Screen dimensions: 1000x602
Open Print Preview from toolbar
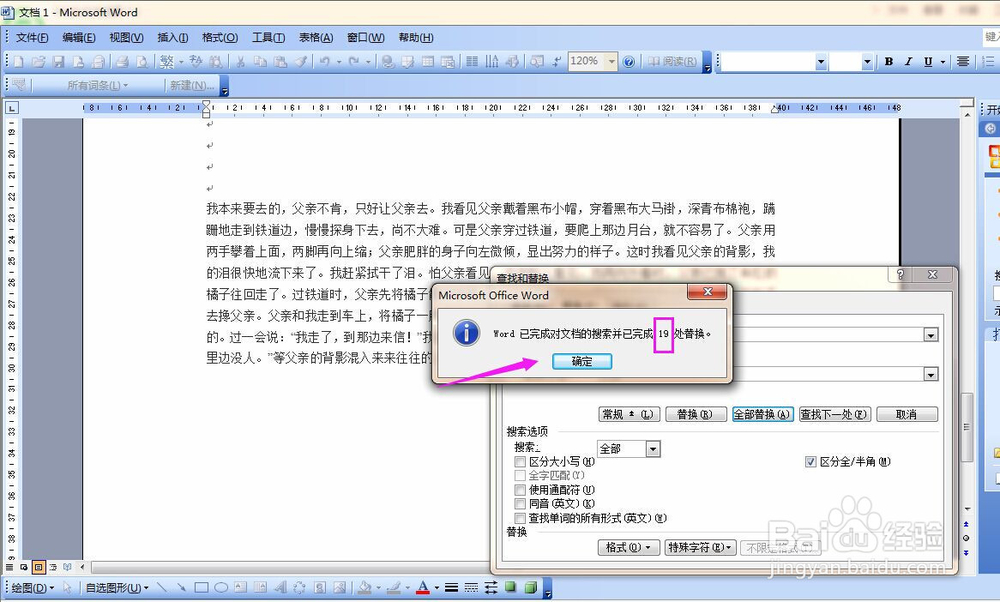tap(142, 62)
